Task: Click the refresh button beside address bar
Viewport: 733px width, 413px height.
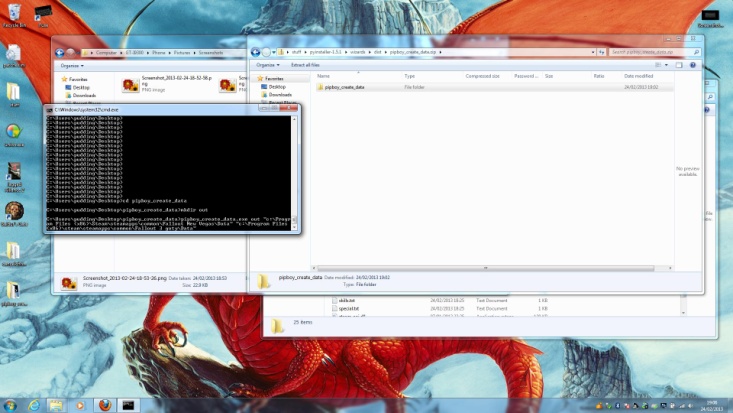Action: coord(602,52)
